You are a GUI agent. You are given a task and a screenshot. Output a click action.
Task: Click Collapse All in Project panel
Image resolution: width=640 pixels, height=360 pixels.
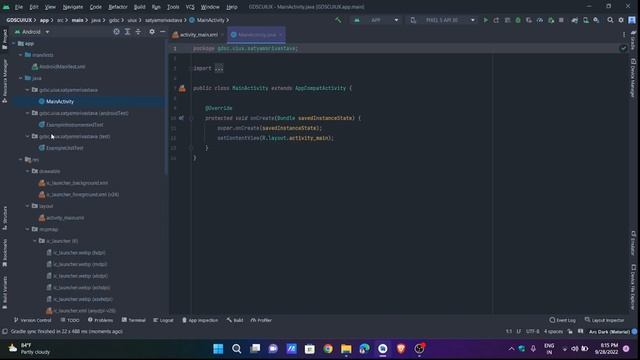(138, 32)
